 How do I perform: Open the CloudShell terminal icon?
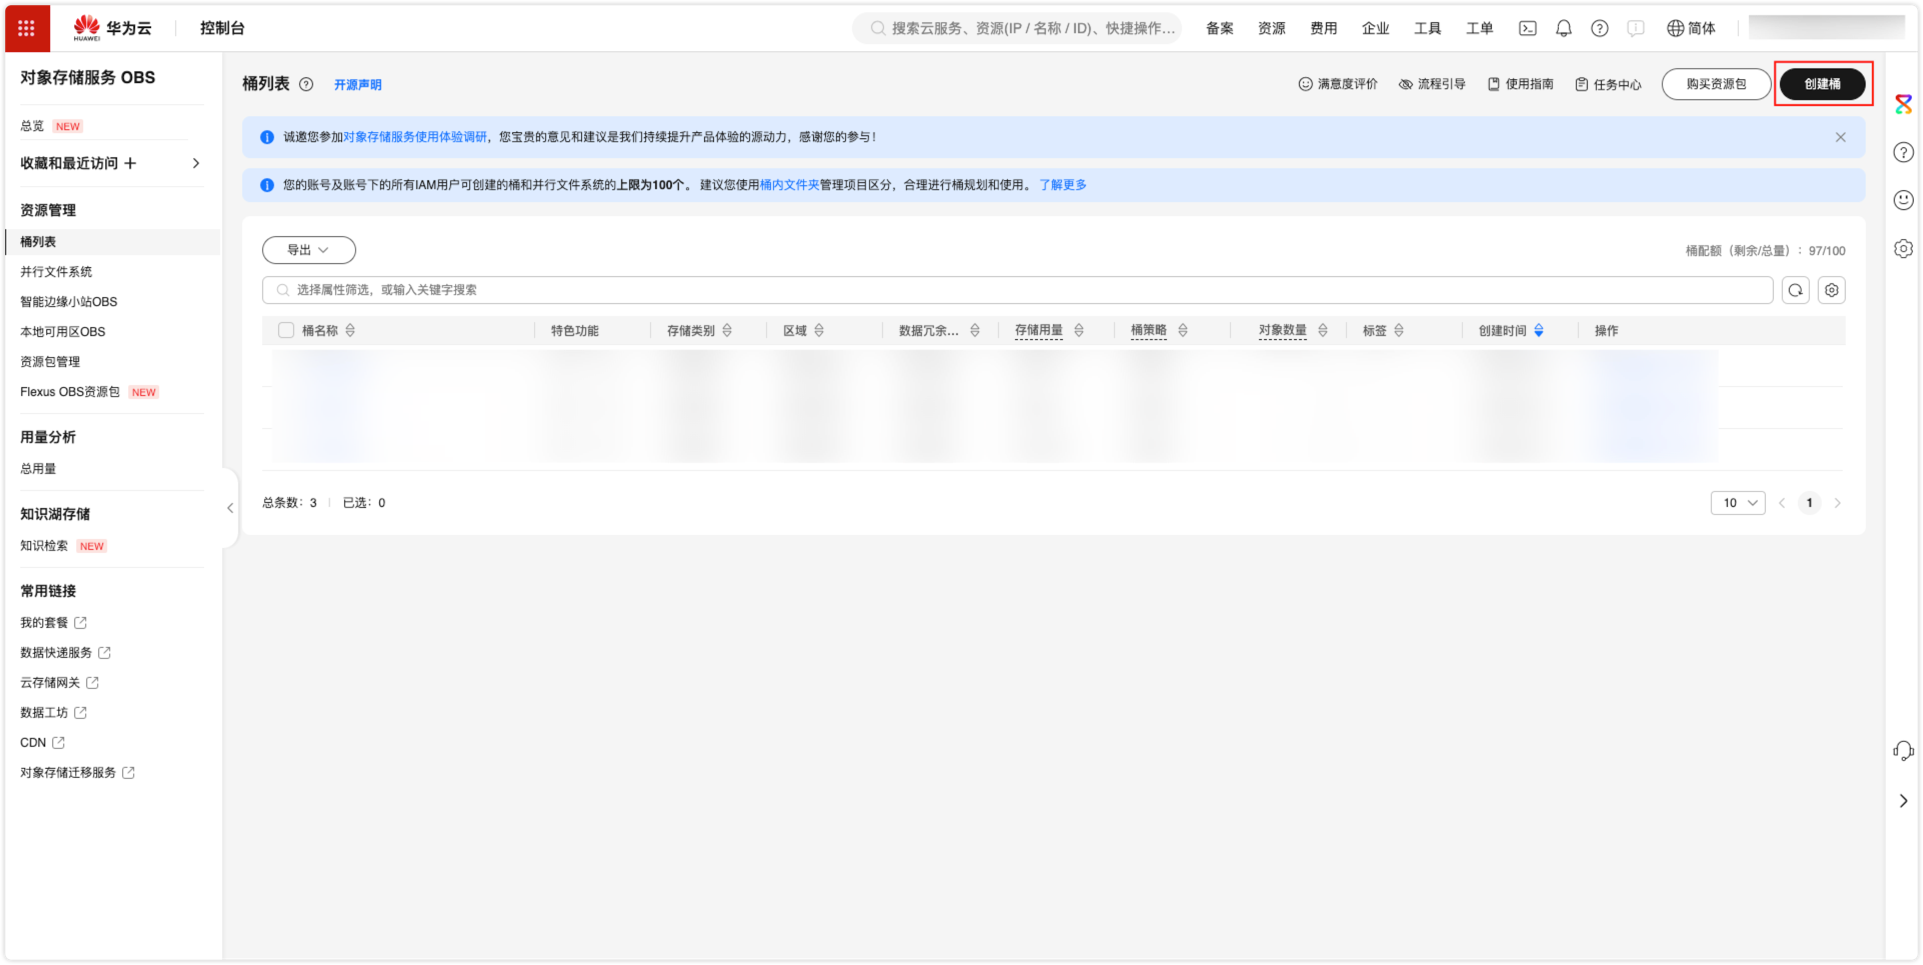(x=1527, y=28)
